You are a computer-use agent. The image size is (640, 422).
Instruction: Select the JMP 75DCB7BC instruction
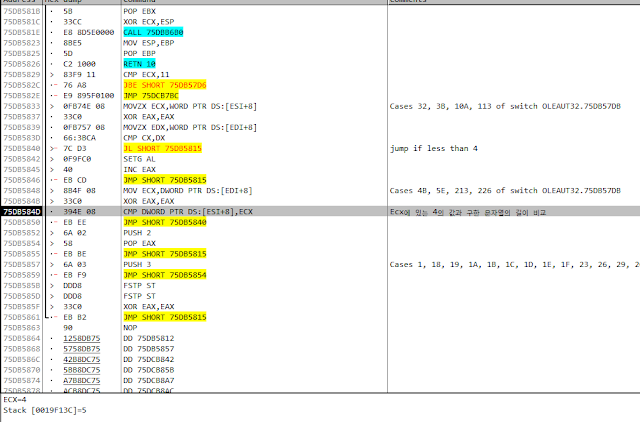151,96
